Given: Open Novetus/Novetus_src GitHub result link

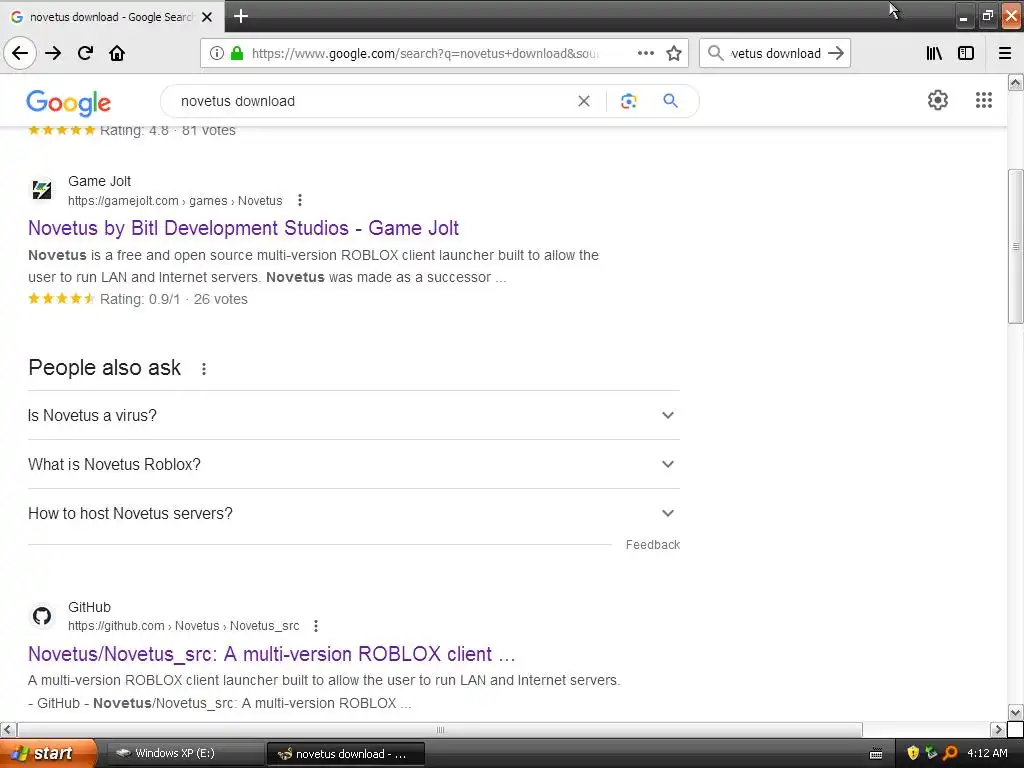Looking at the screenshot, I should (x=272, y=654).
